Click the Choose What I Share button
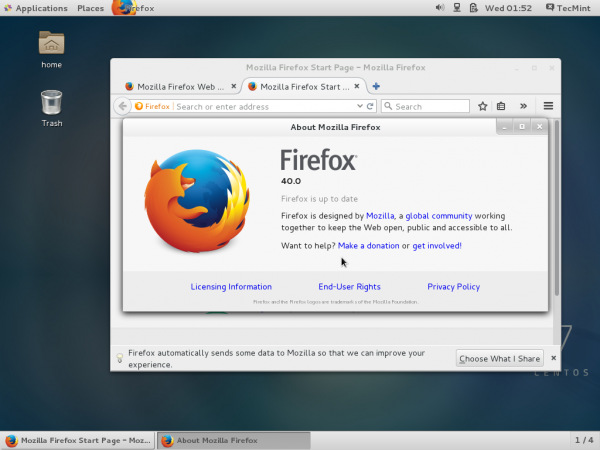Viewport: 600px width, 450px height. click(x=499, y=359)
